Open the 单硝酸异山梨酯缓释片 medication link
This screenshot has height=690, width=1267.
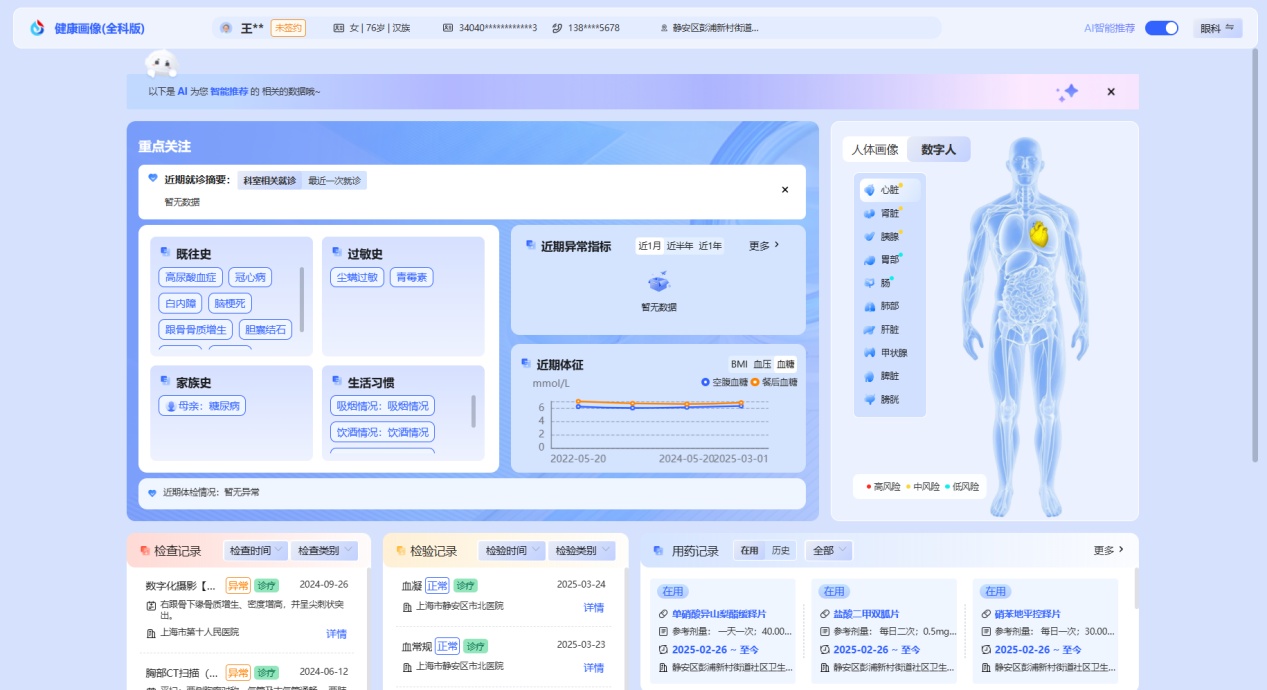coord(719,614)
